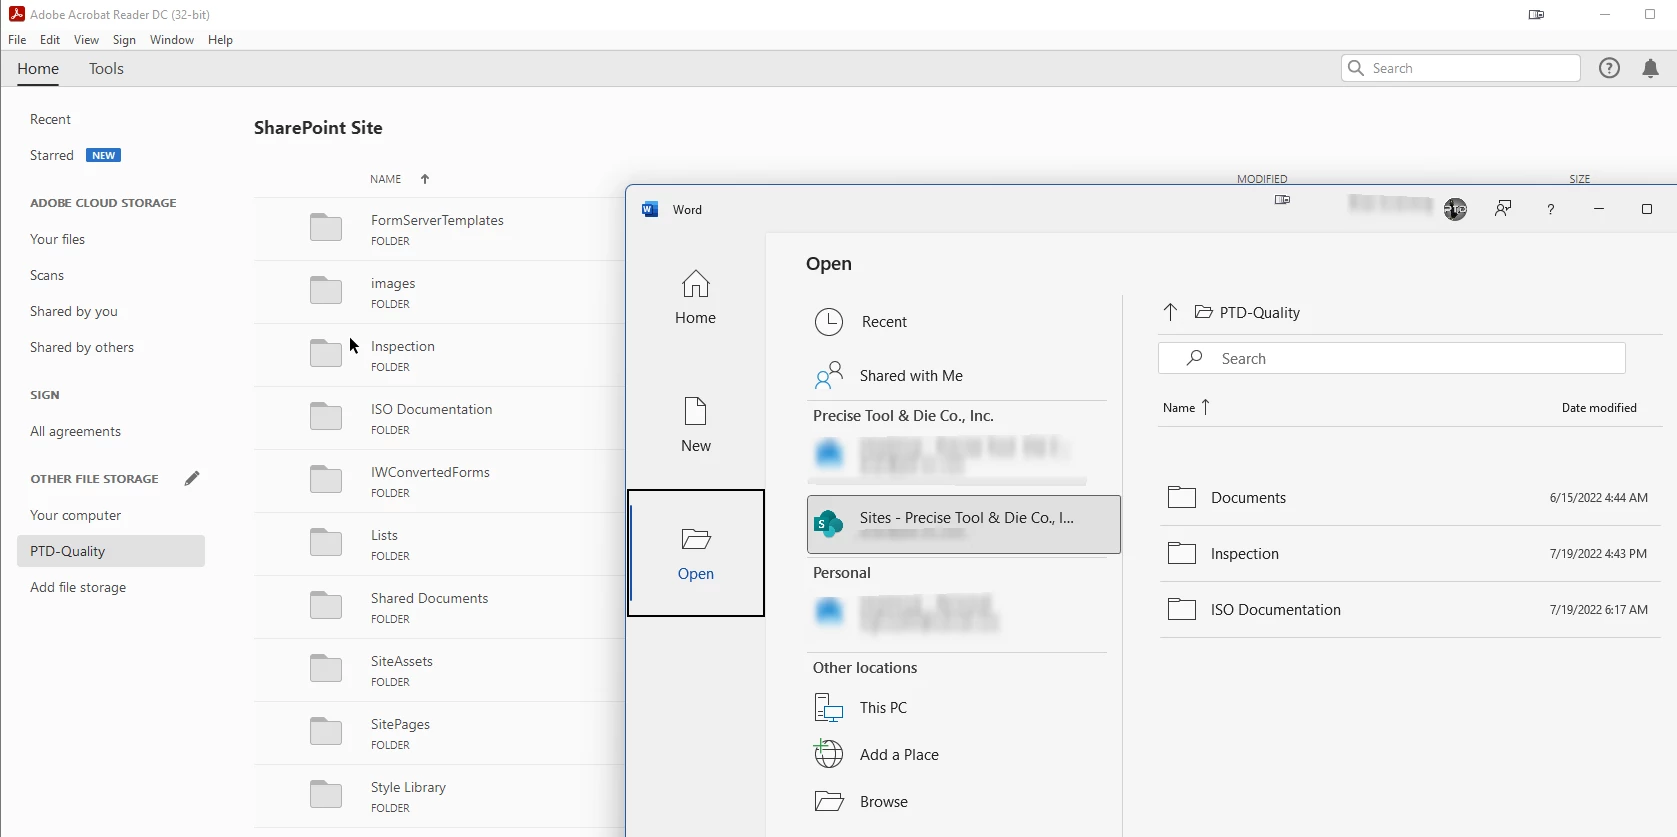Screen dimensions: 1677x837
Task: Sort Word file list by Name
Action: (1186, 407)
